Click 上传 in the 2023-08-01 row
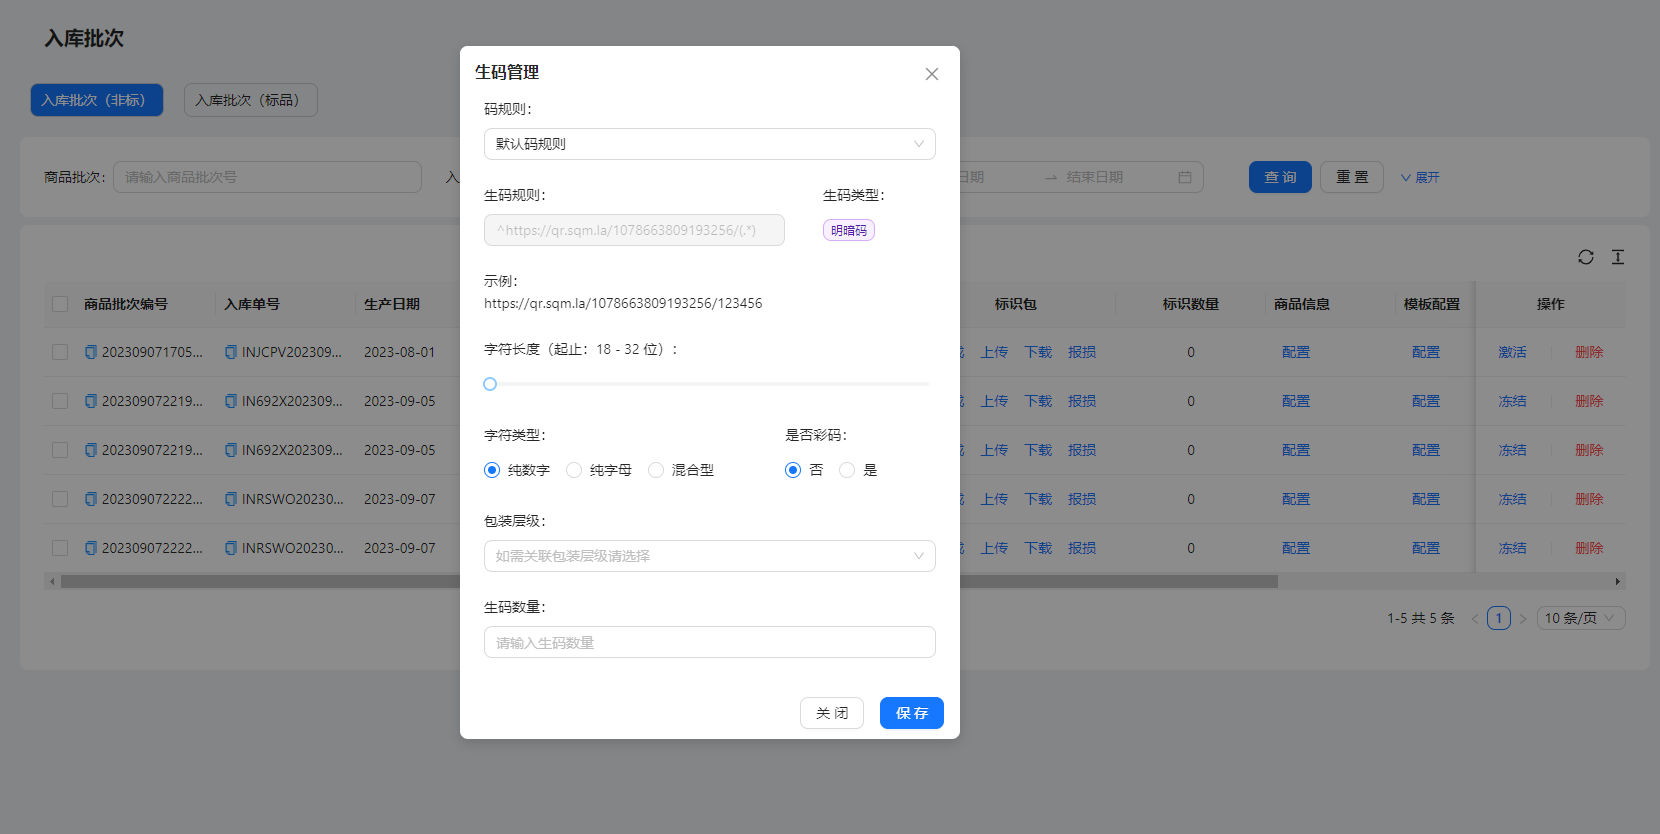Viewport: 1660px width, 834px height. tap(994, 352)
